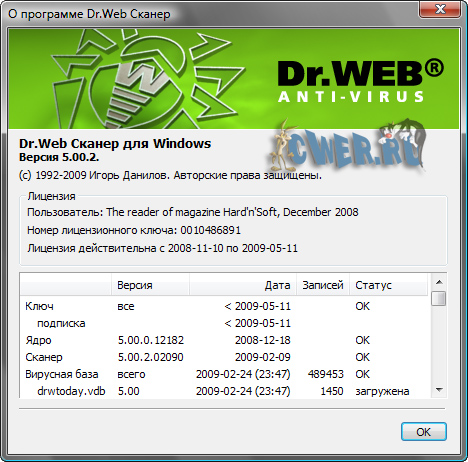Click the Дата column header

[x=243, y=285]
